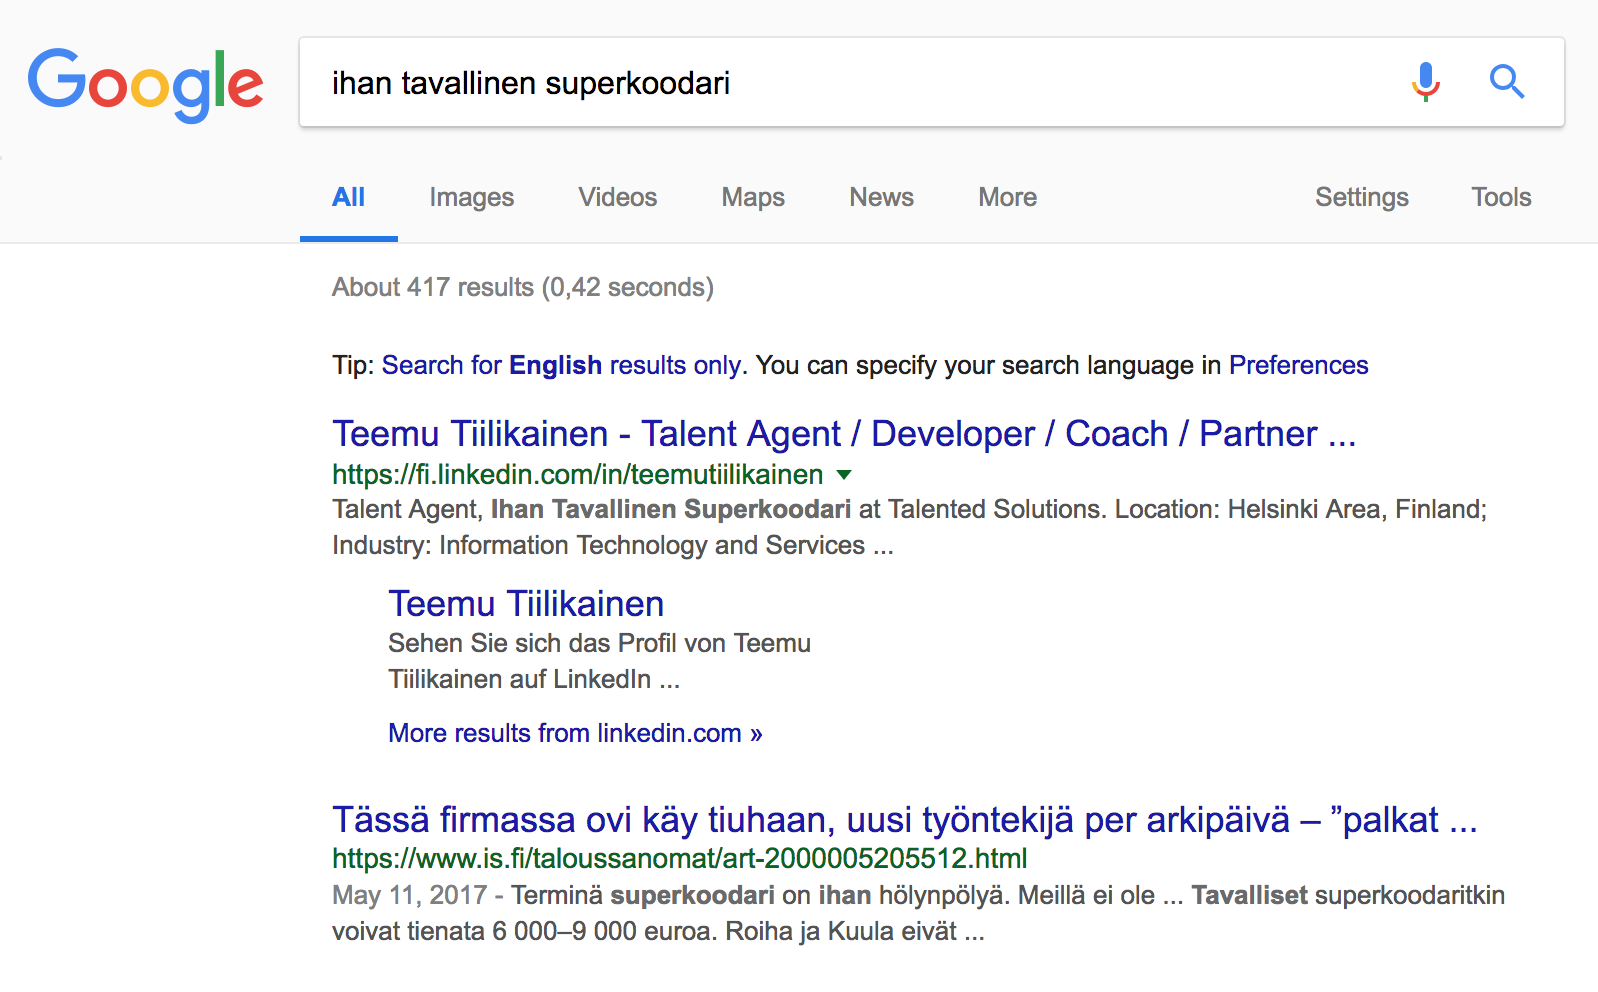Open the News tab

coord(882,197)
